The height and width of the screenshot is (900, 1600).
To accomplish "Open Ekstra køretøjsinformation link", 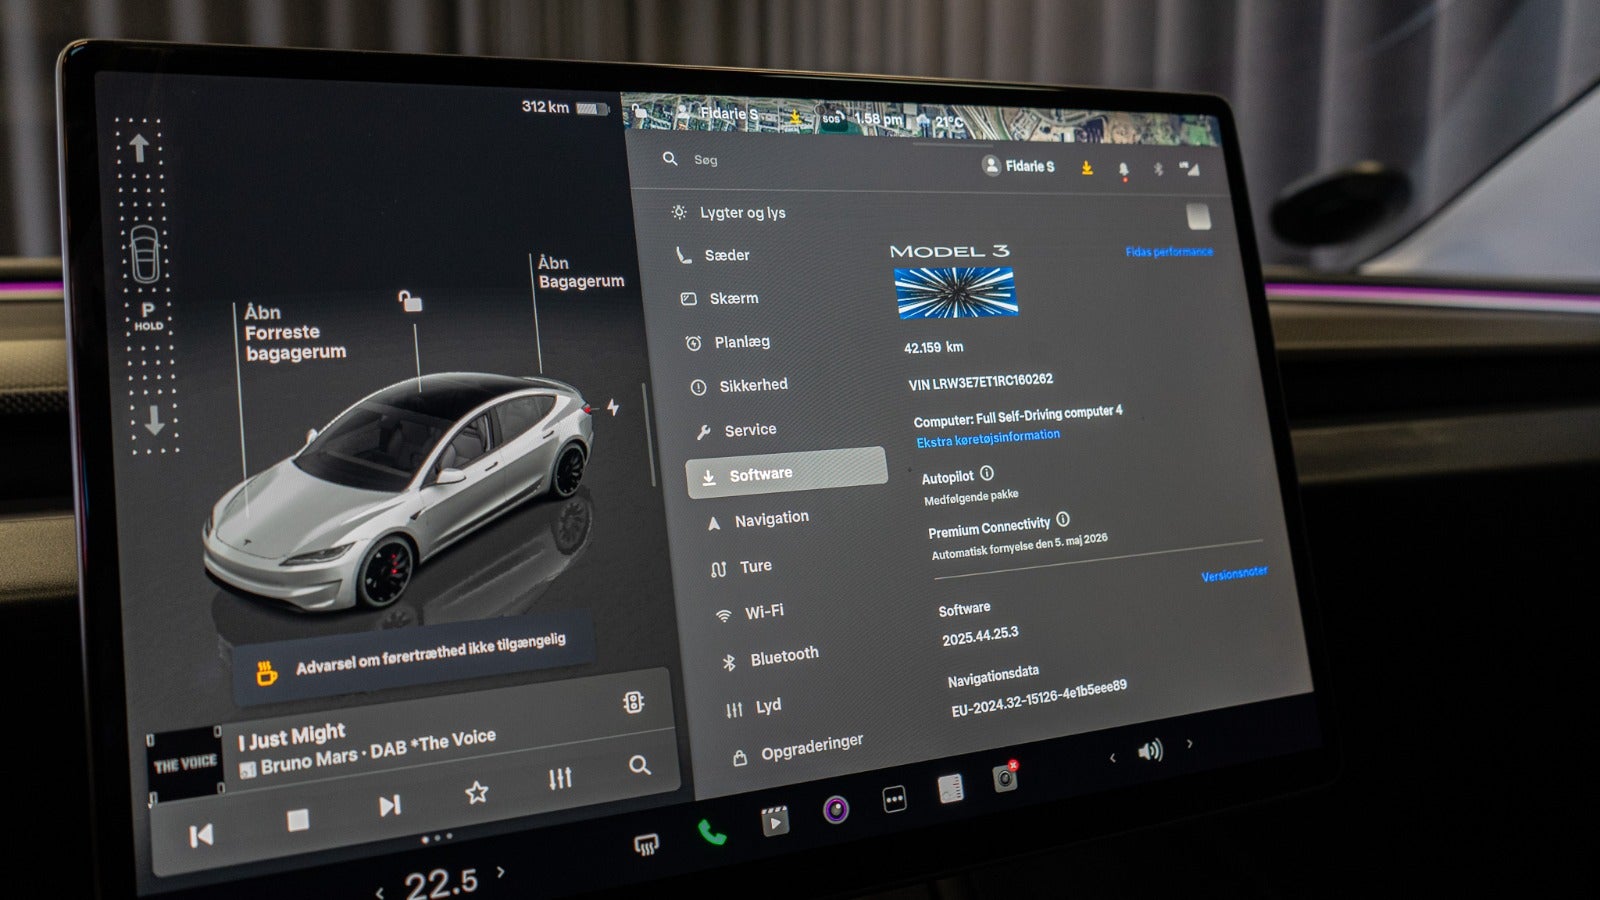I will coord(988,438).
